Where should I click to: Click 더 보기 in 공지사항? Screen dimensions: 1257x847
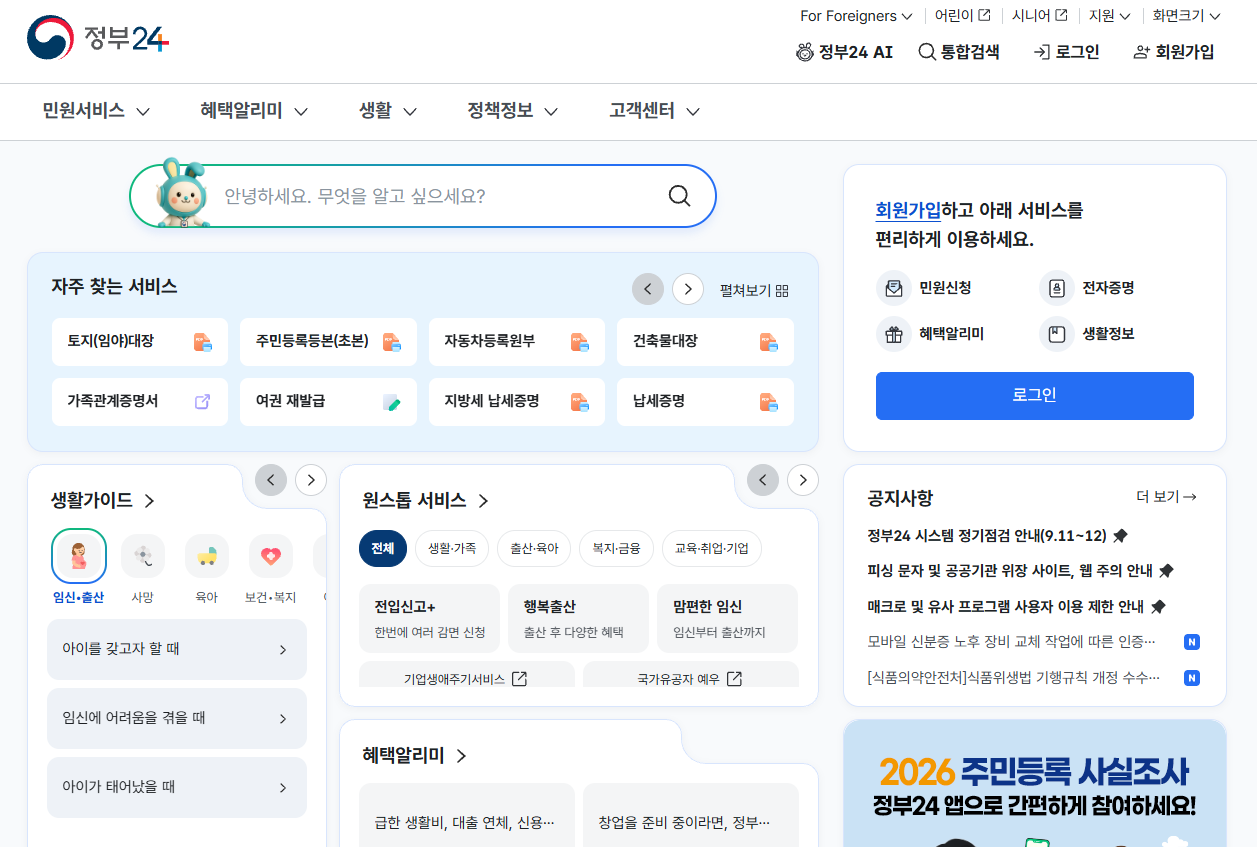(x=1167, y=497)
